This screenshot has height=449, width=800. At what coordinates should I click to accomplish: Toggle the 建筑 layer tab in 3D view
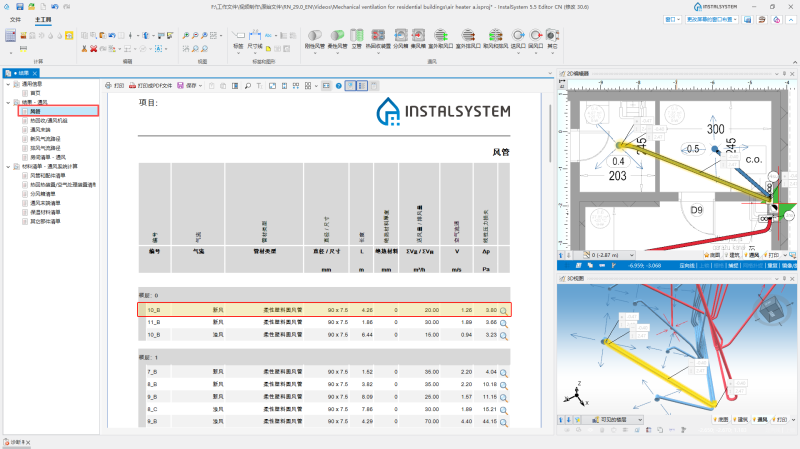(x=740, y=419)
